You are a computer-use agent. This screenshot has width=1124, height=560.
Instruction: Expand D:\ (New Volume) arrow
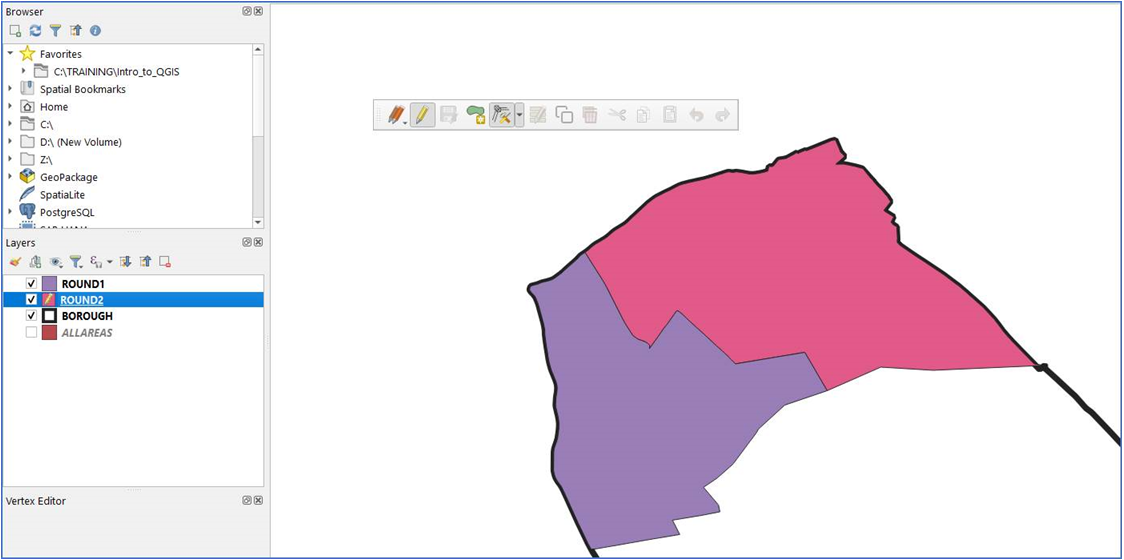click(x=10, y=142)
